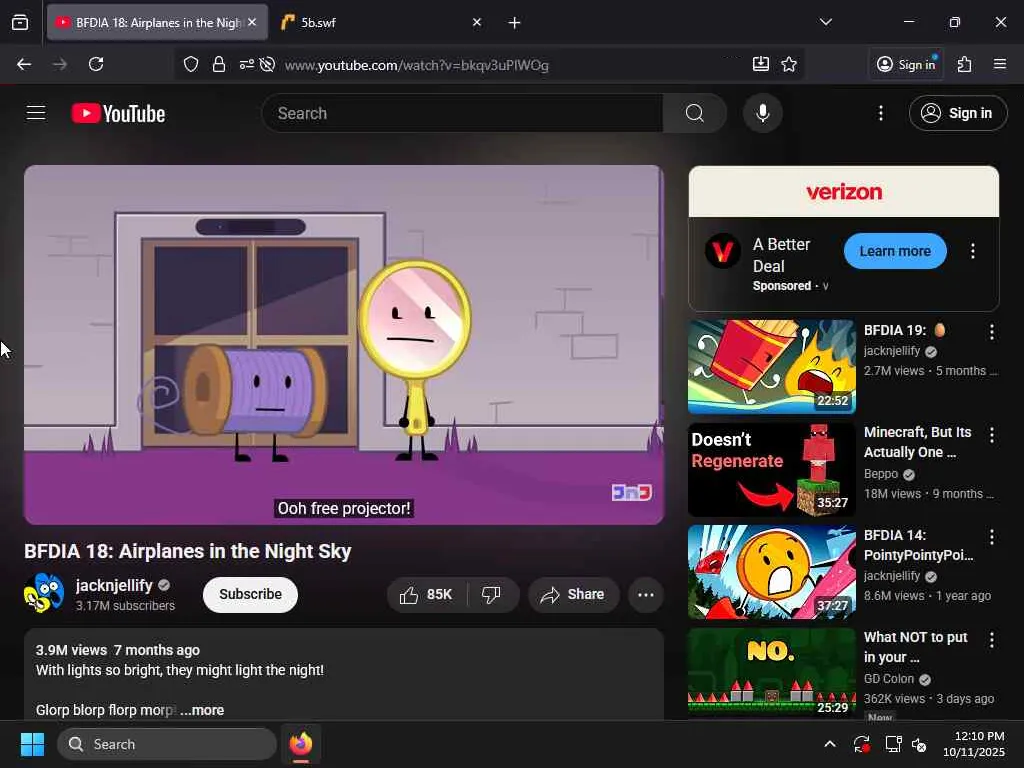Start voice search with microphone icon
The width and height of the screenshot is (1024, 768).
tap(762, 113)
